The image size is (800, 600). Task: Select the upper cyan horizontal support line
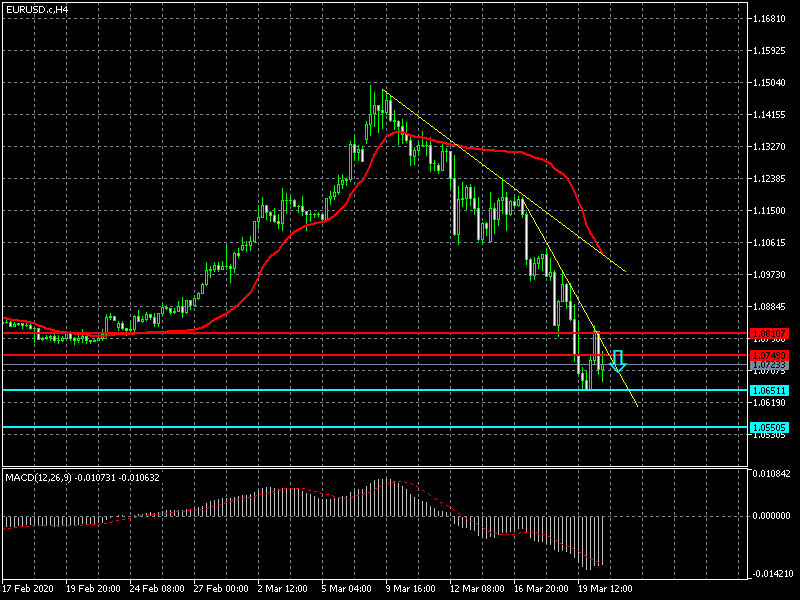tap(300, 390)
